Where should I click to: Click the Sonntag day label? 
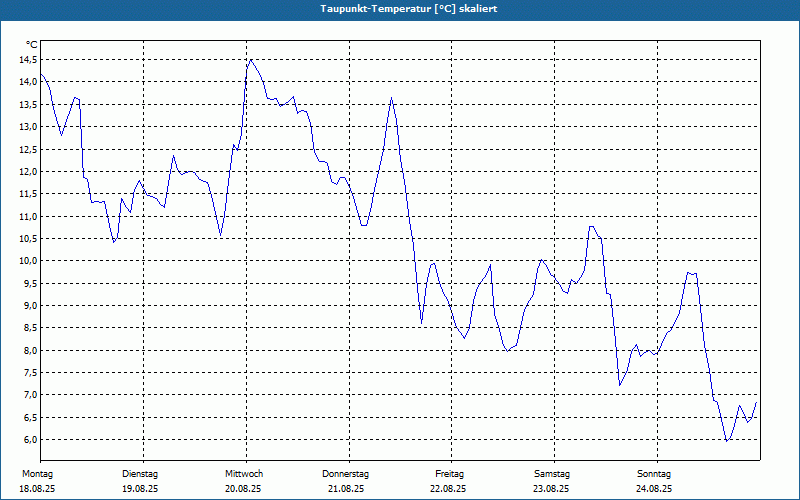tap(654, 474)
